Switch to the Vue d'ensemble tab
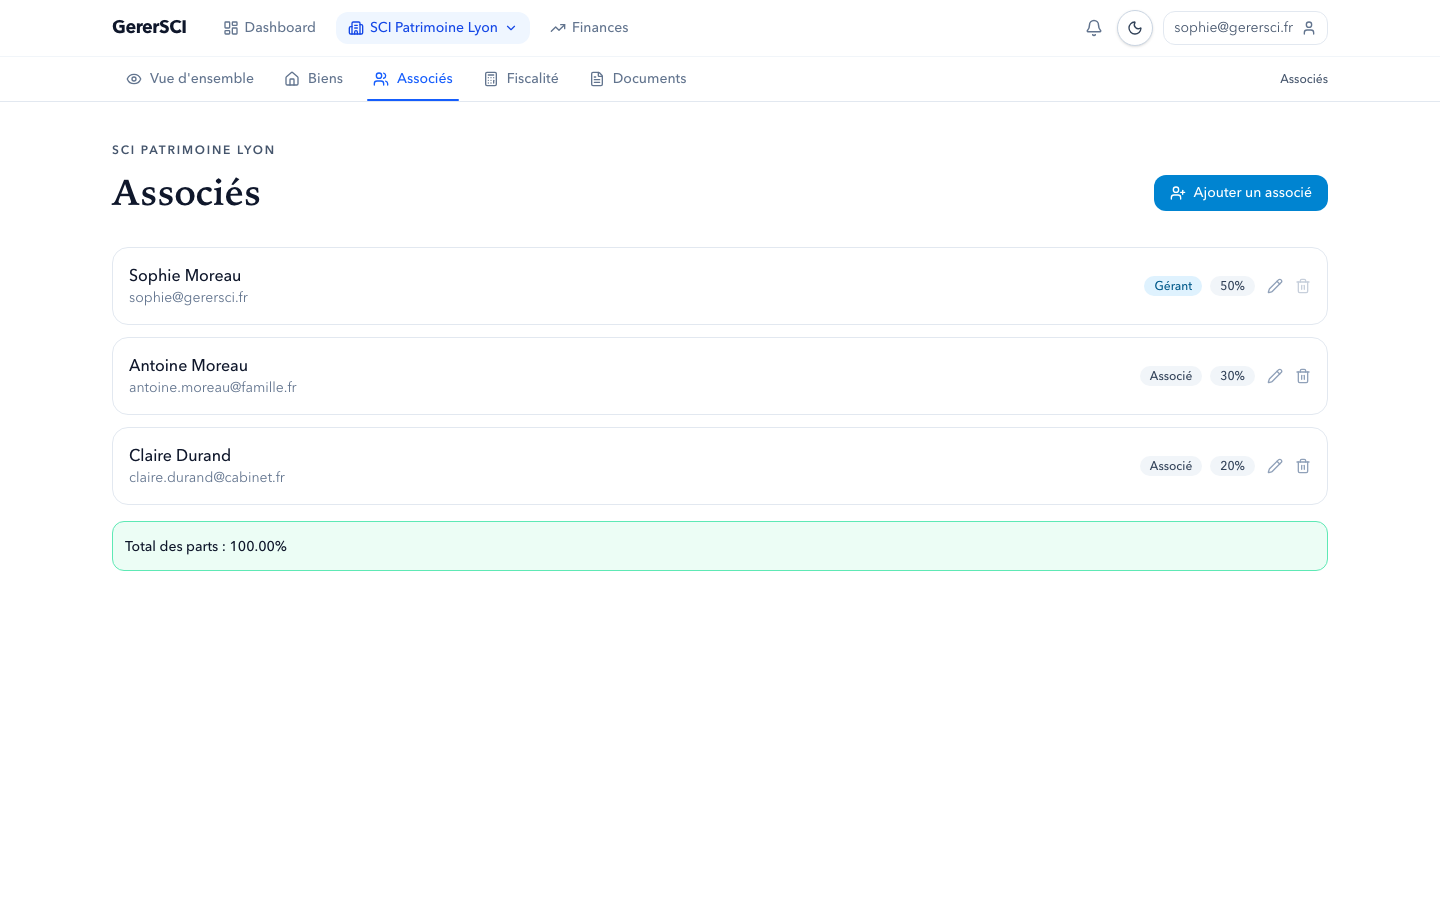Image resolution: width=1440 pixels, height=900 pixels. [190, 79]
